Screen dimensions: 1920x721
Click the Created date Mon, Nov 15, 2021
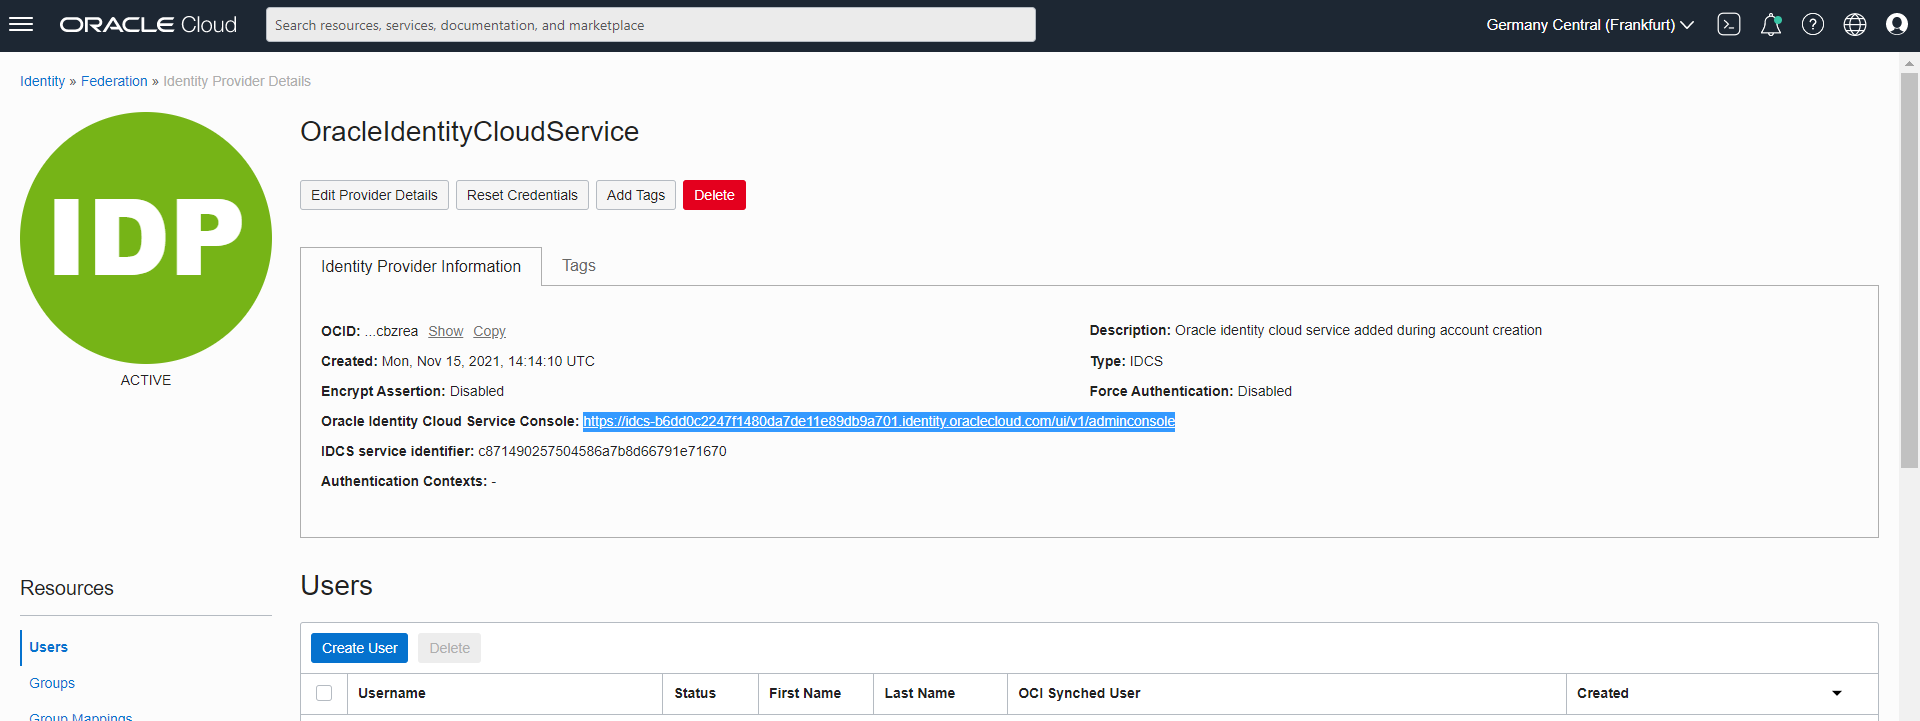pyautogui.click(x=488, y=361)
